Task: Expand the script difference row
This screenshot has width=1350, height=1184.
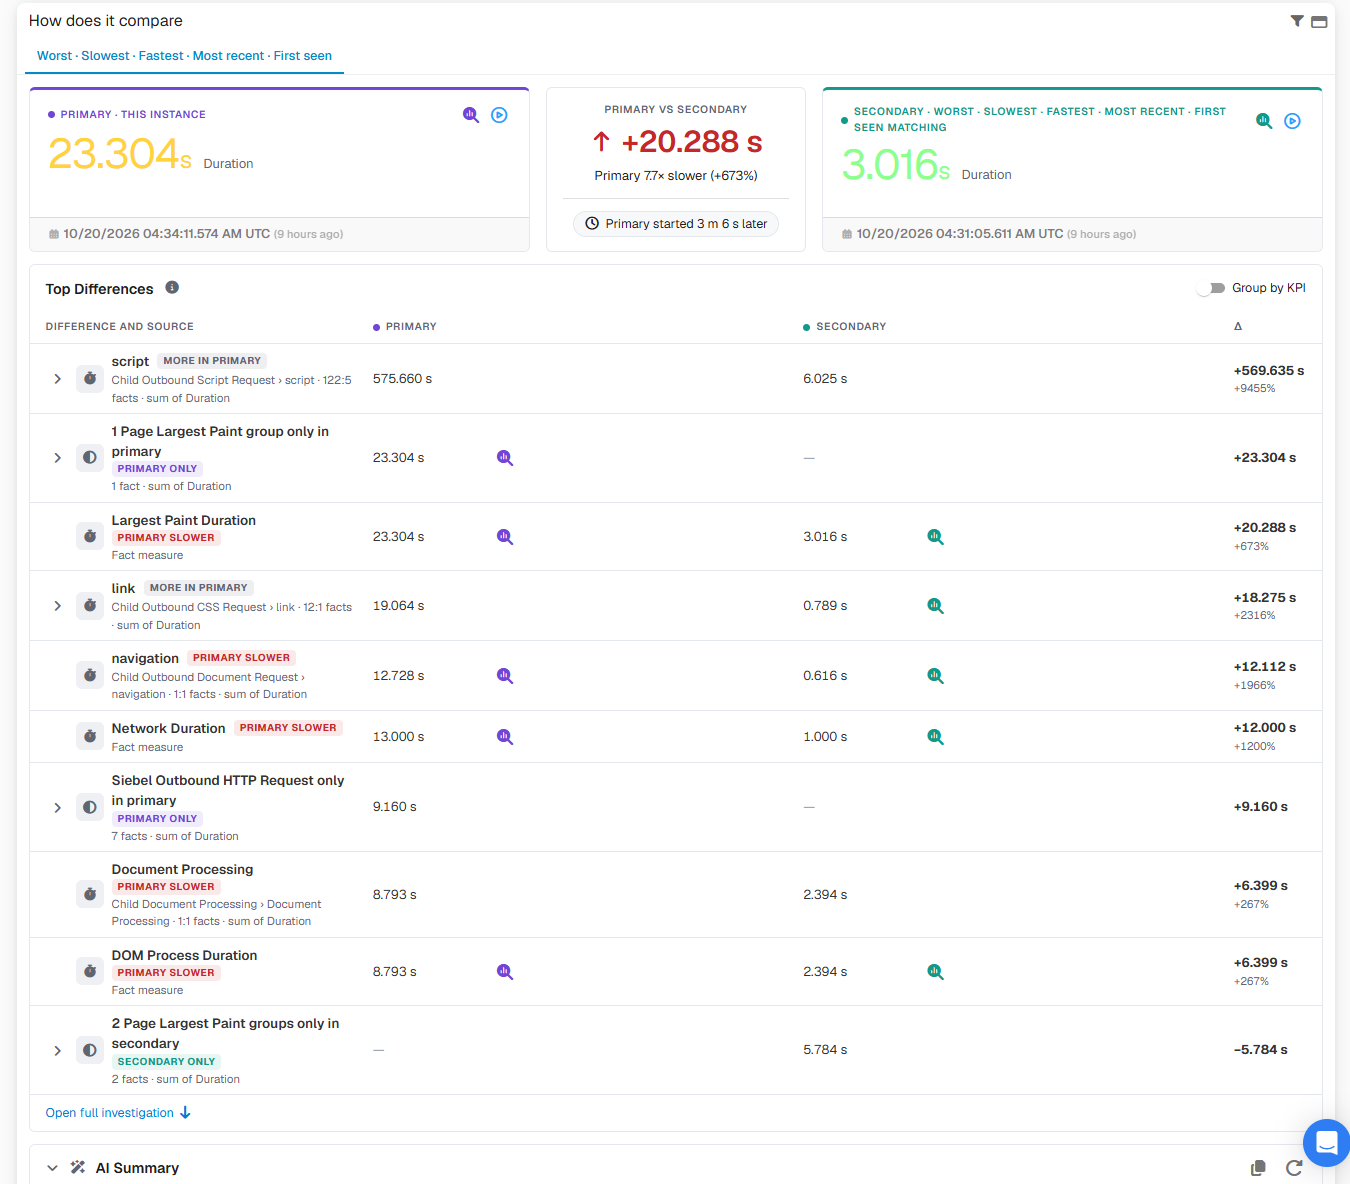Action: (57, 379)
